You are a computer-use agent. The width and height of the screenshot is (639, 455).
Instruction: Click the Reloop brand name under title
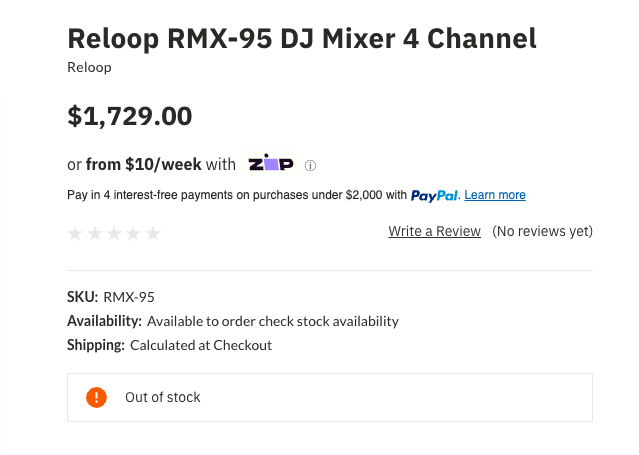point(89,67)
